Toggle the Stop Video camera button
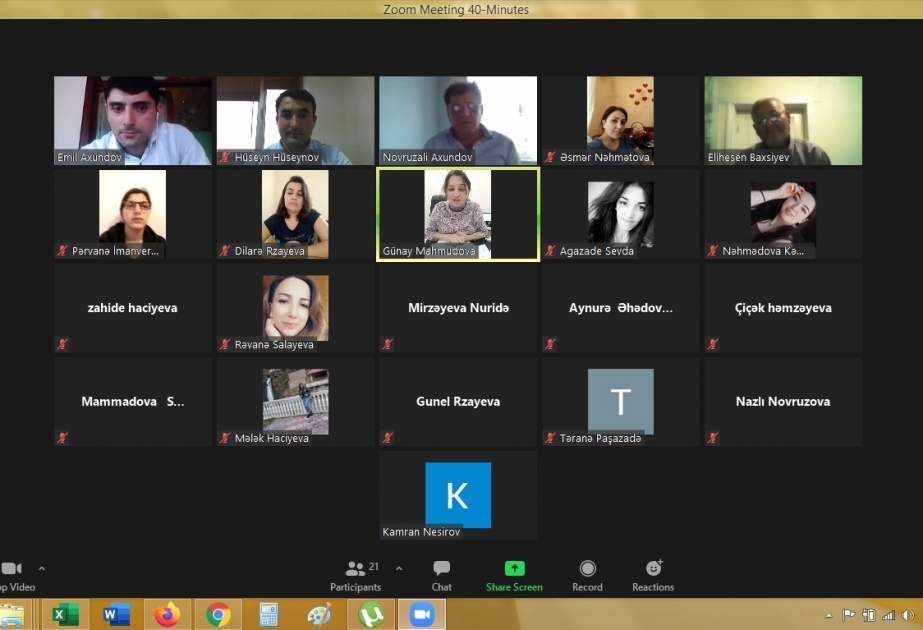The height and width of the screenshot is (630, 923). tap(15, 576)
